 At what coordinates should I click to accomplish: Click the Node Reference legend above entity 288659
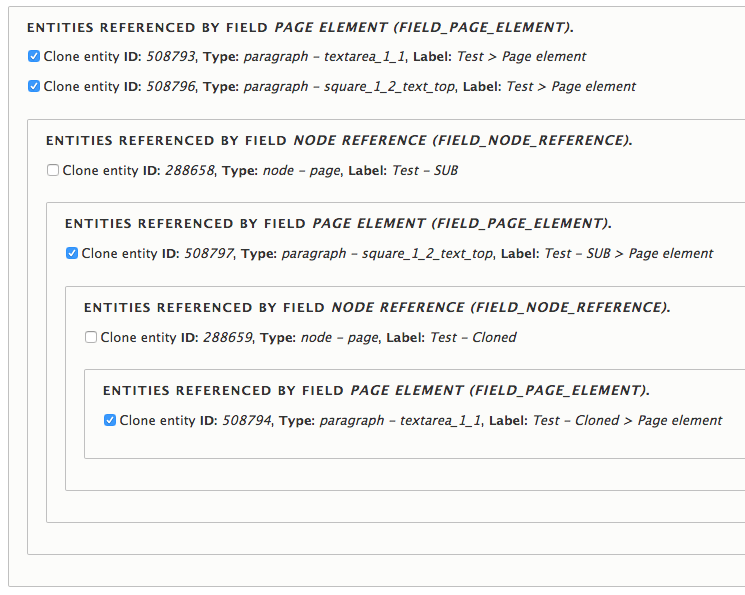(x=377, y=307)
